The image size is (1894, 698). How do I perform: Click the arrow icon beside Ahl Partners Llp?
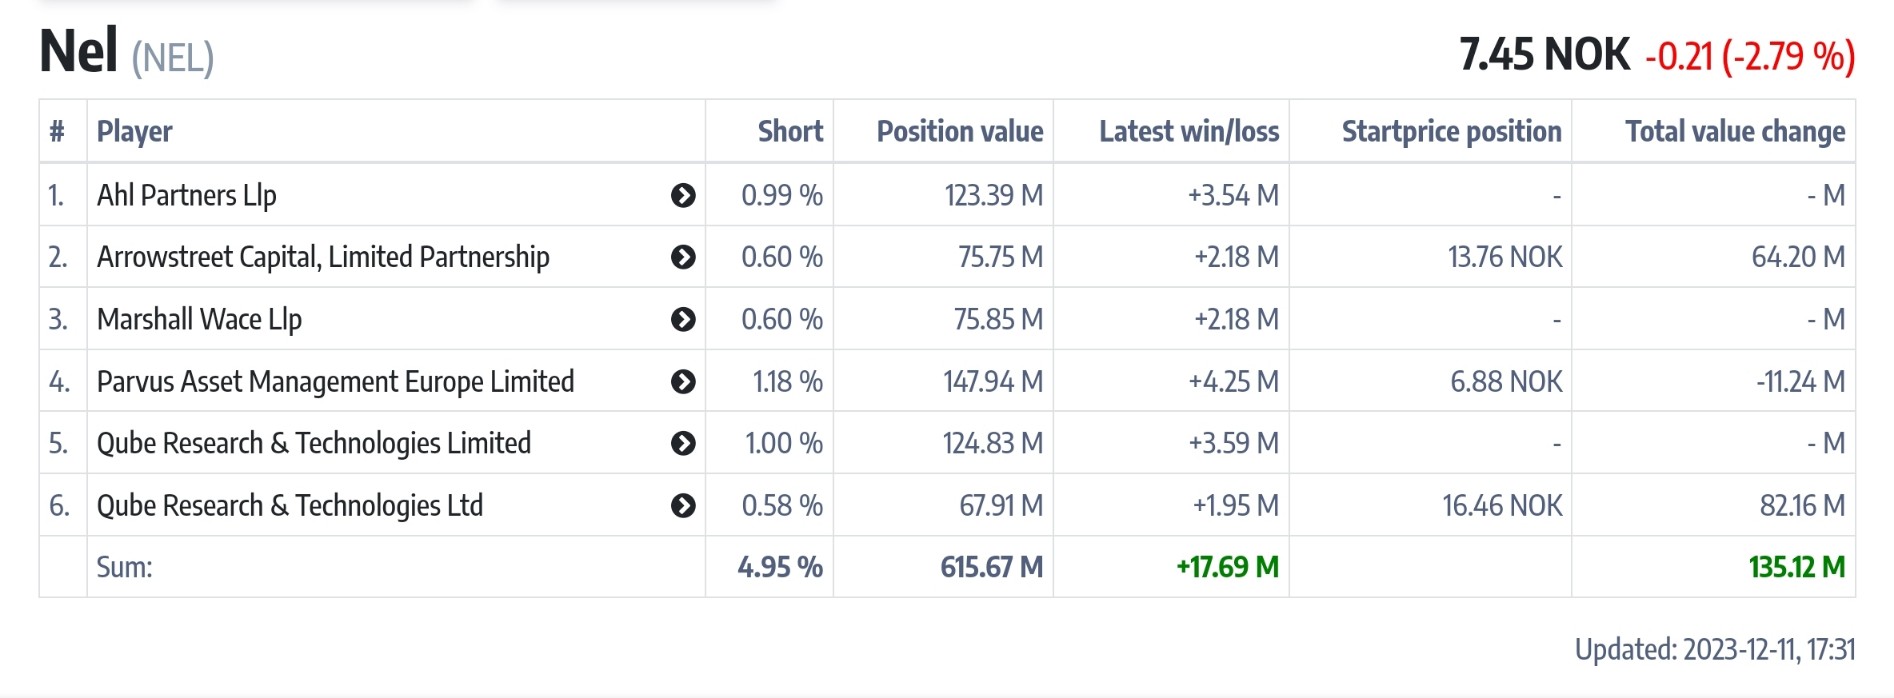[x=683, y=195]
